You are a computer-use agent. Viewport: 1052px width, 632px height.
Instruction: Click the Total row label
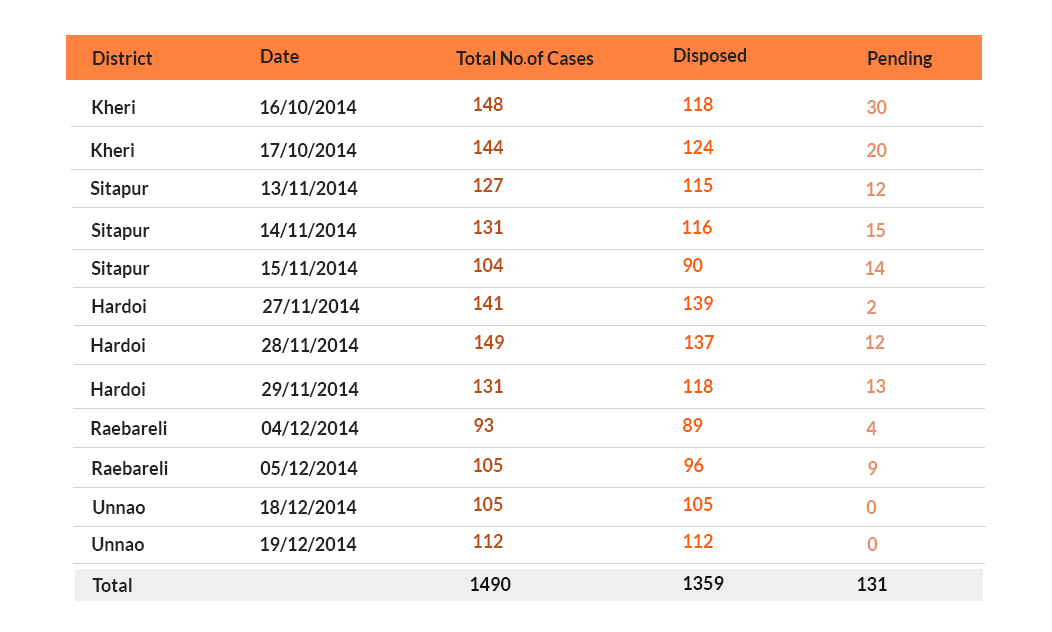click(112, 585)
